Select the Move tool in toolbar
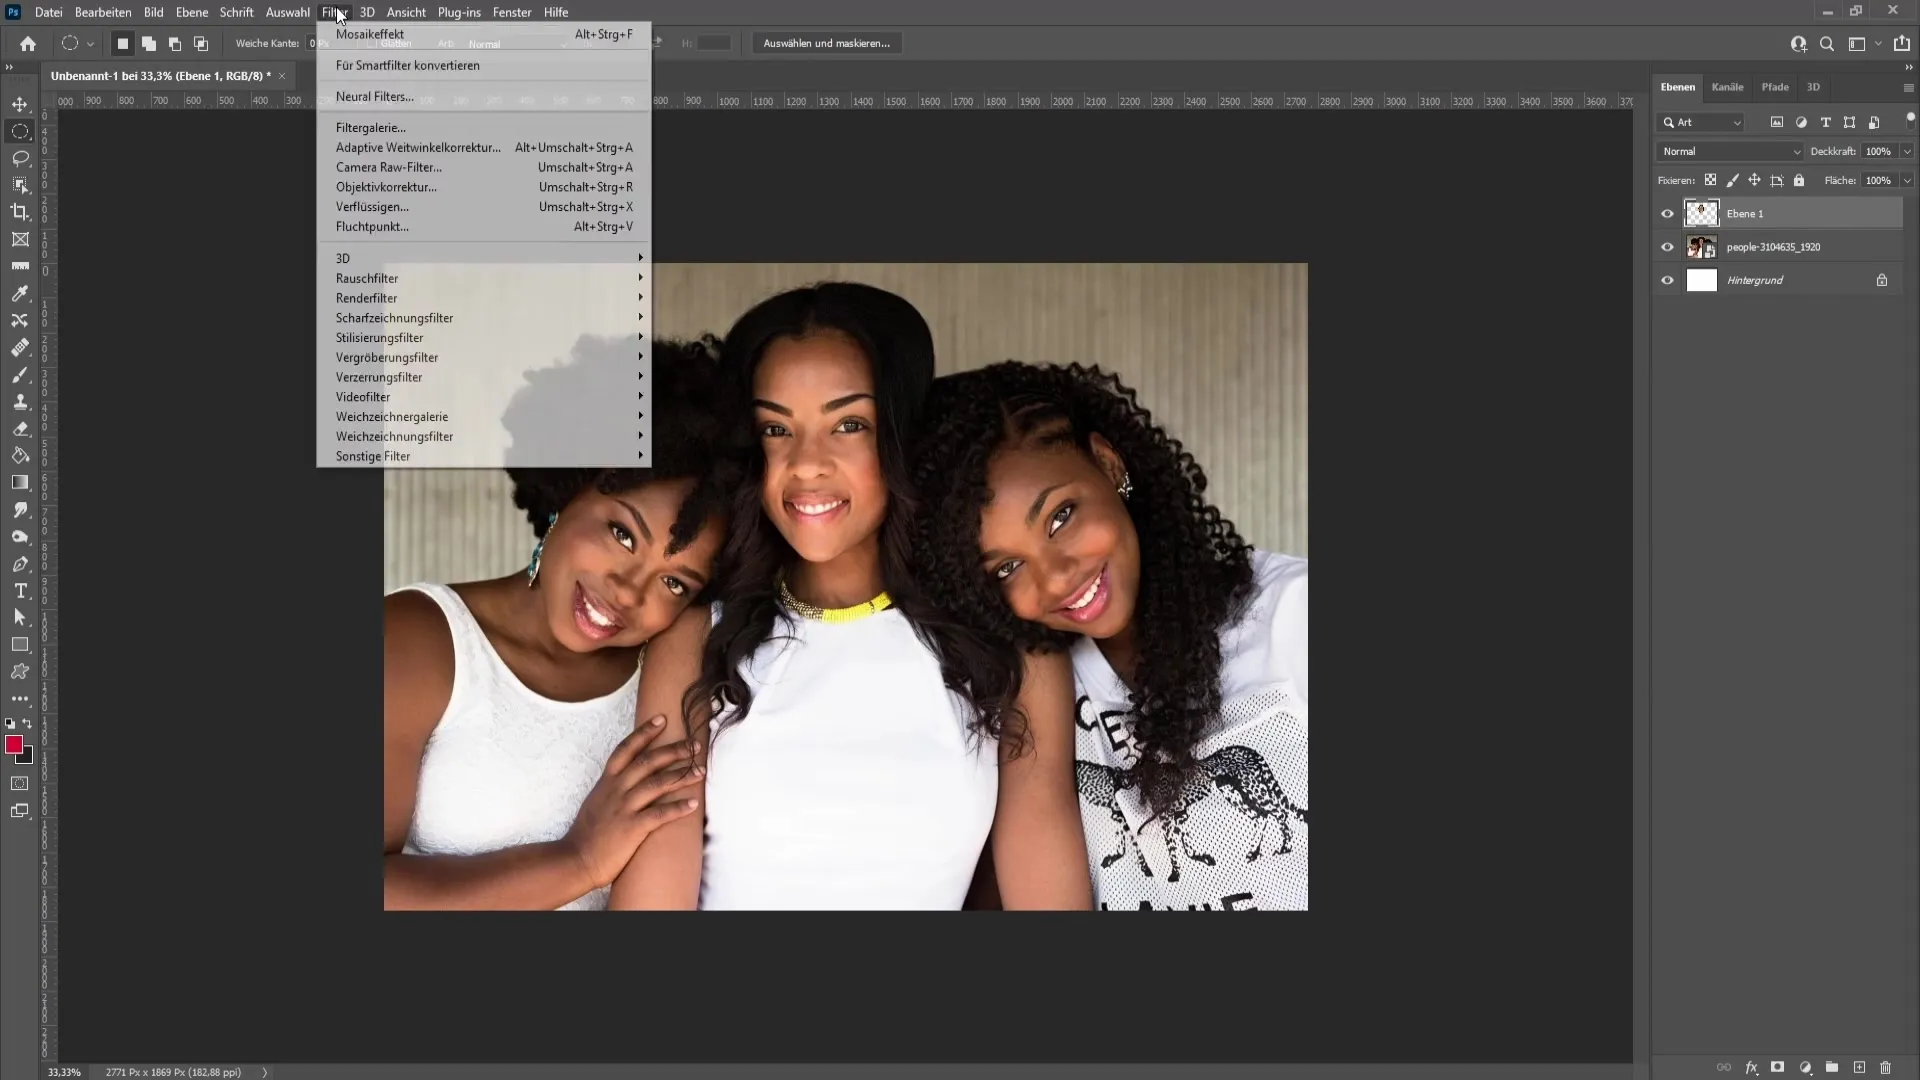 coord(20,103)
